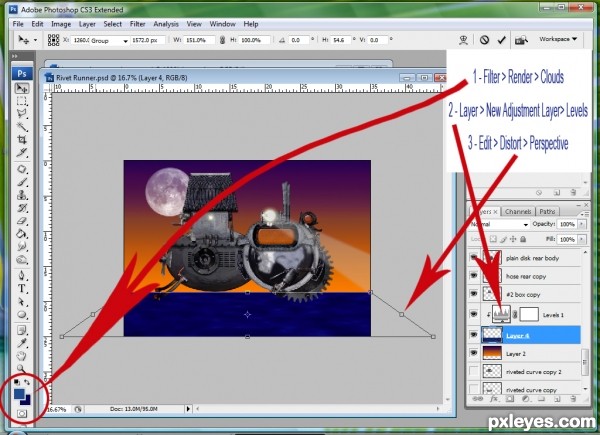
Task: Switch to warp mode icon in options bar
Action: pyautogui.click(x=463, y=40)
